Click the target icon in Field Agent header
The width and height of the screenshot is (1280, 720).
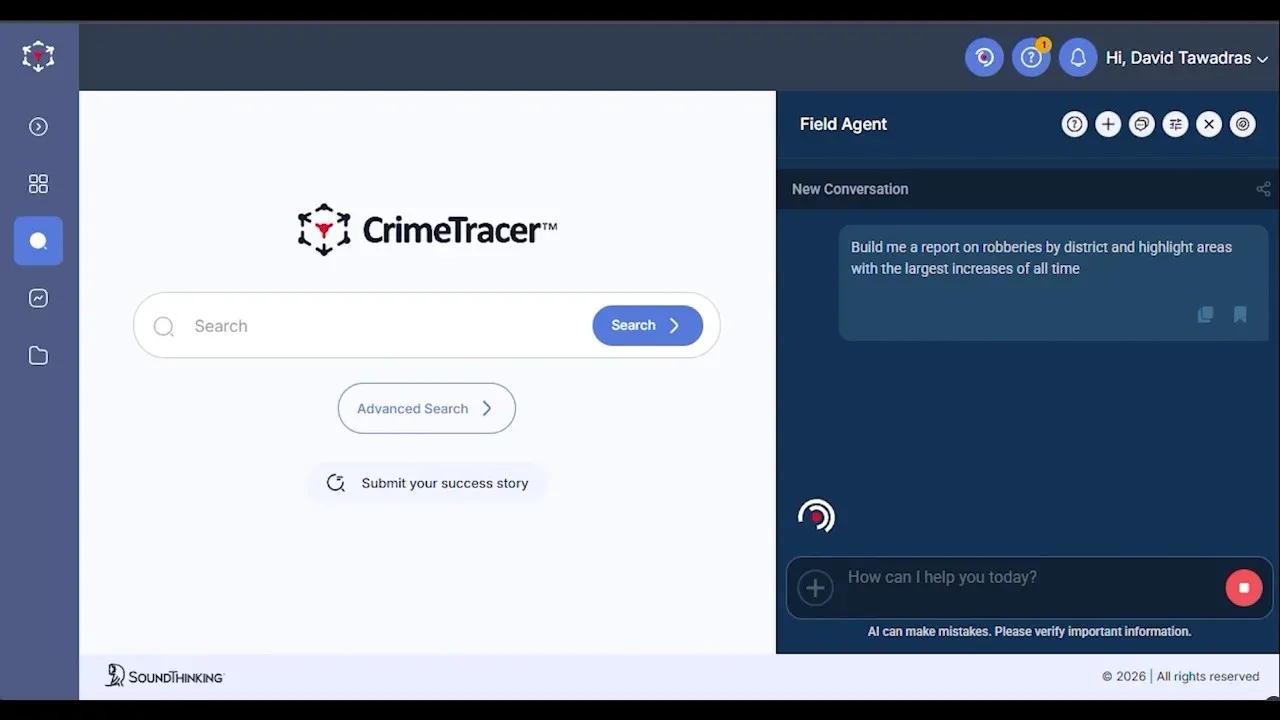pos(1242,124)
